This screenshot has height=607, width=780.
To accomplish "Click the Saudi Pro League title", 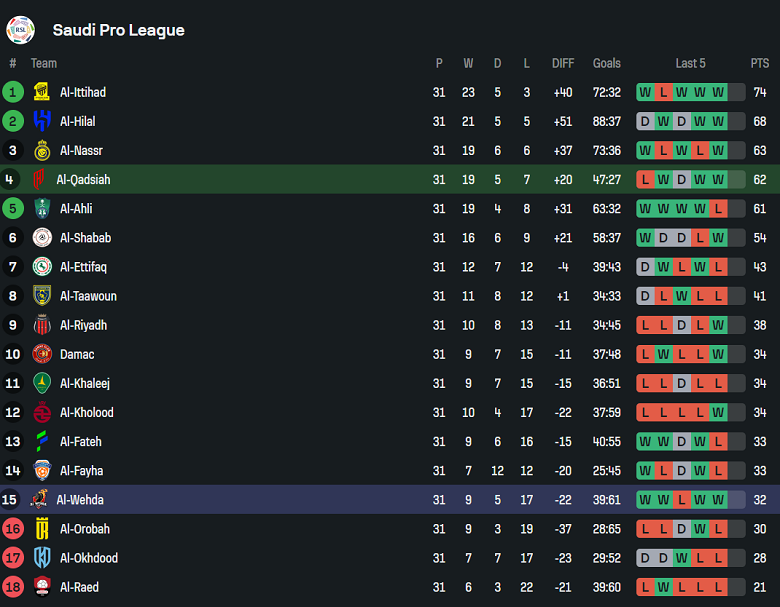I will [x=118, y=30].
